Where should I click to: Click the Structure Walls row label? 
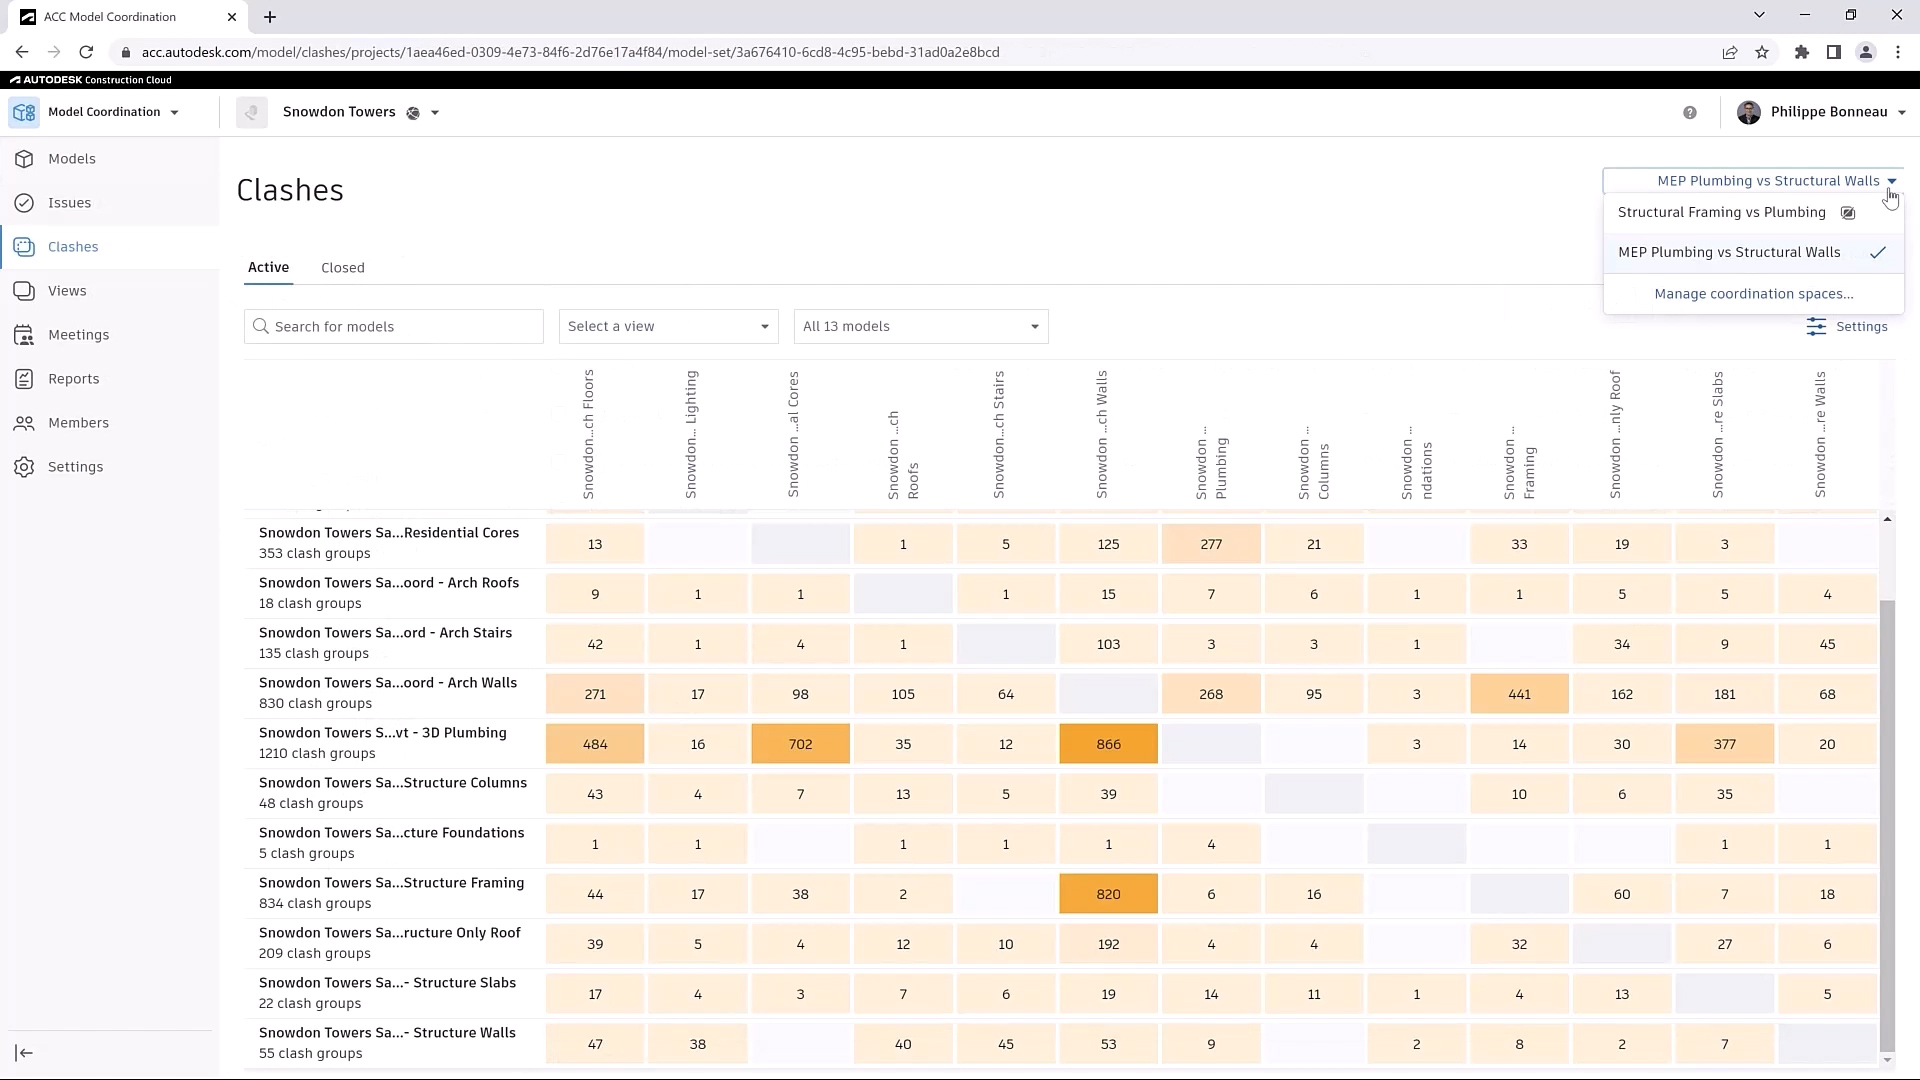tap(387, 1033)
